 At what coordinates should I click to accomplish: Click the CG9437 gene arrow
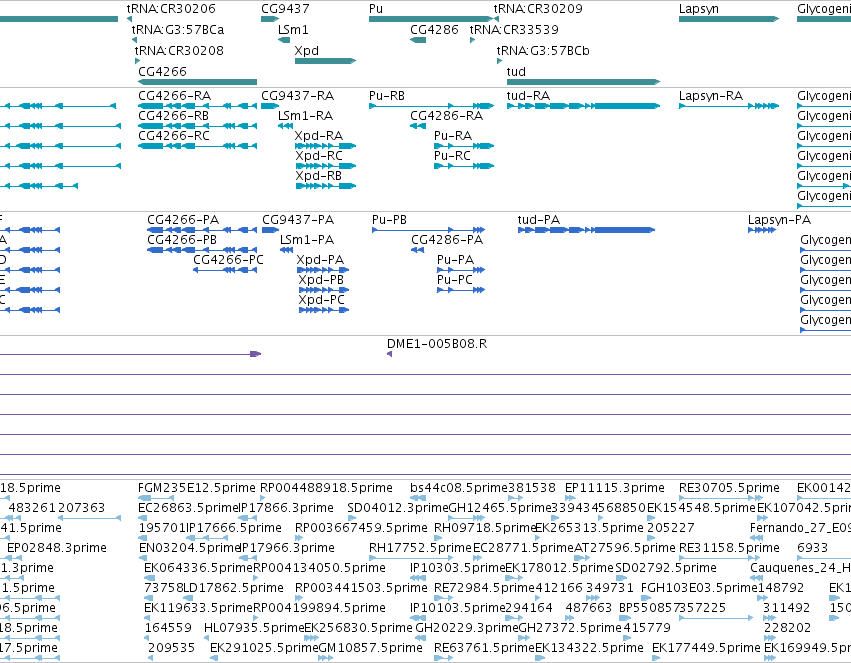(270, 19)
